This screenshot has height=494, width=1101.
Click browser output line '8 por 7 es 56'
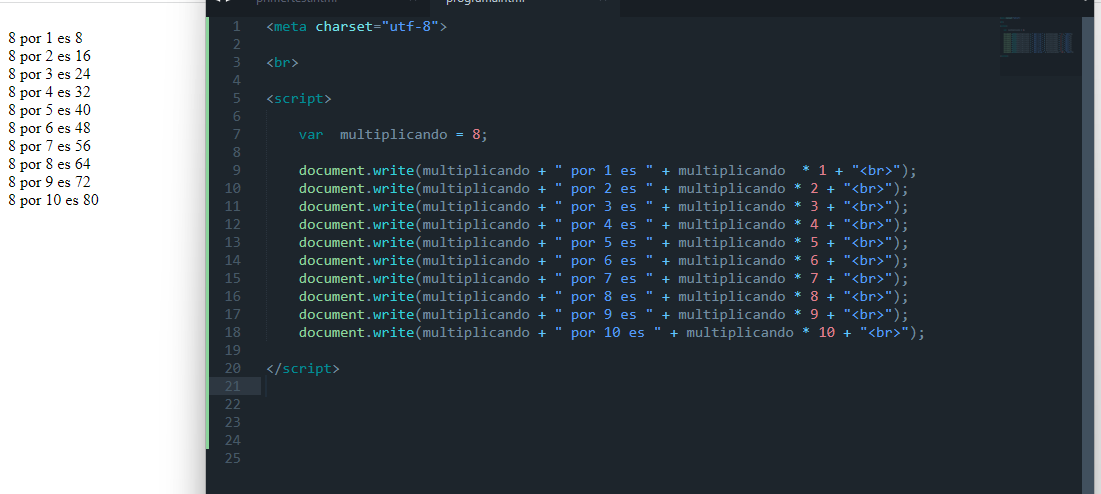50,147
